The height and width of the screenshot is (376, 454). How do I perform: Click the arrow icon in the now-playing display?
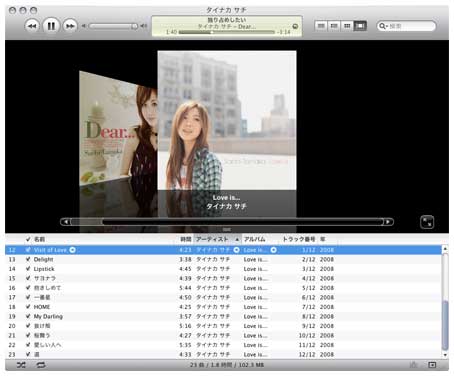click(x=295, y=26)
